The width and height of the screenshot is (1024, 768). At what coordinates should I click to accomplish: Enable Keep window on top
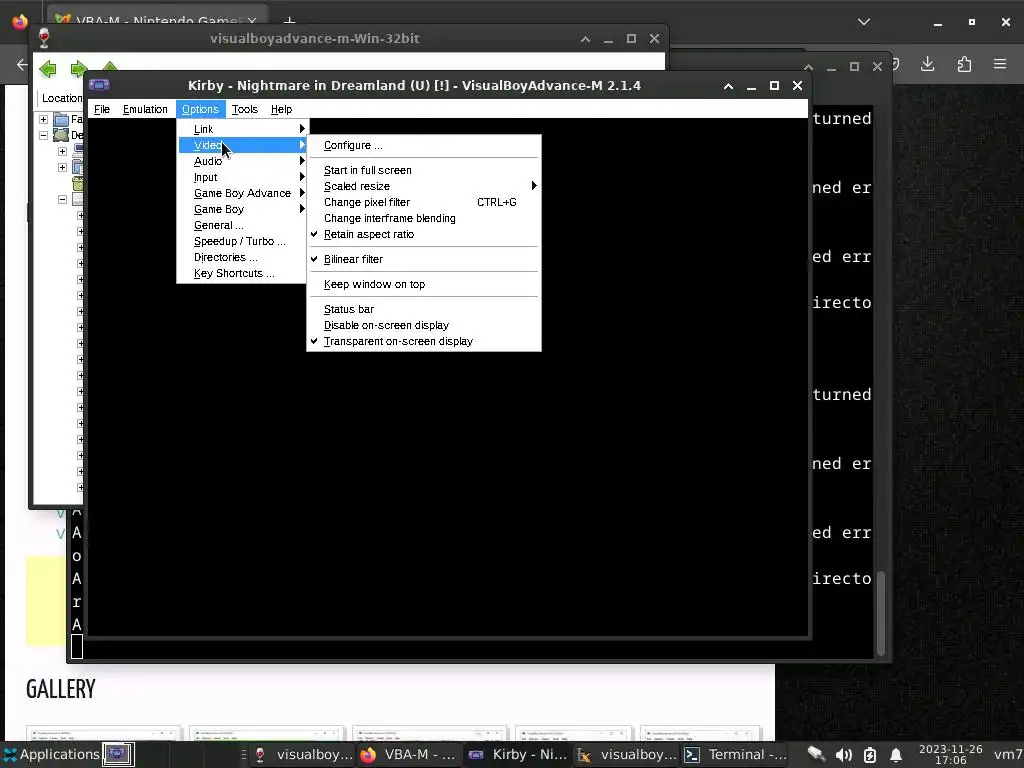pos(424,284)
